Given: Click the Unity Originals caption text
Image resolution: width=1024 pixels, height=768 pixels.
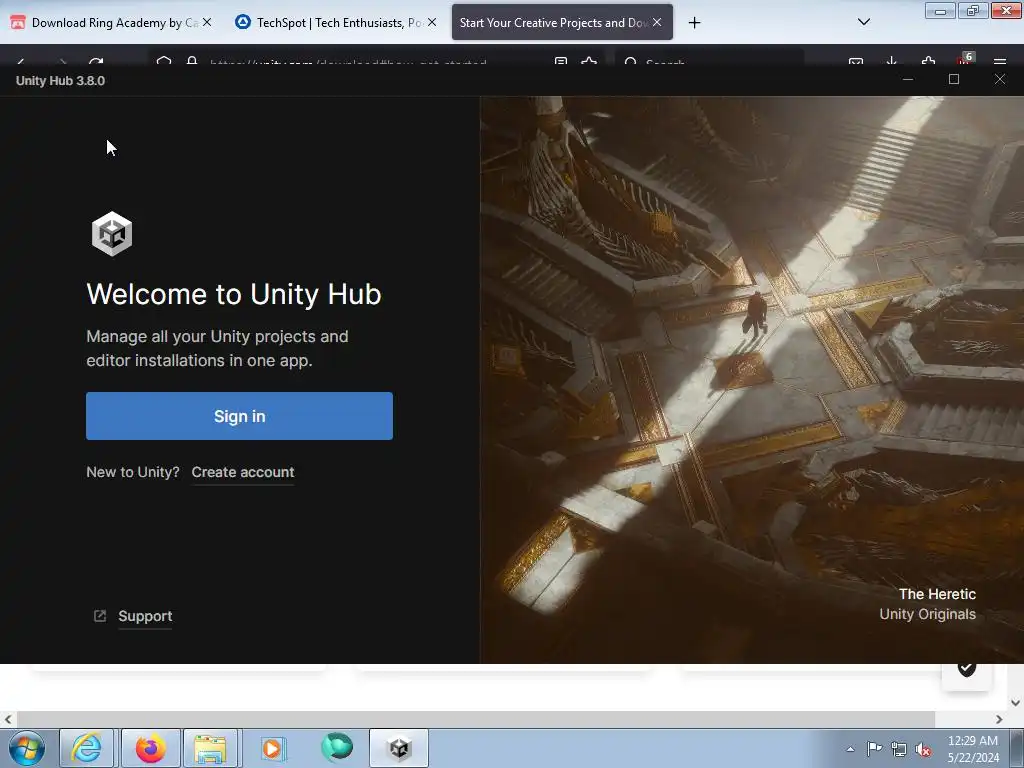Looking at the screenshot, I should (x=927, y=614).
